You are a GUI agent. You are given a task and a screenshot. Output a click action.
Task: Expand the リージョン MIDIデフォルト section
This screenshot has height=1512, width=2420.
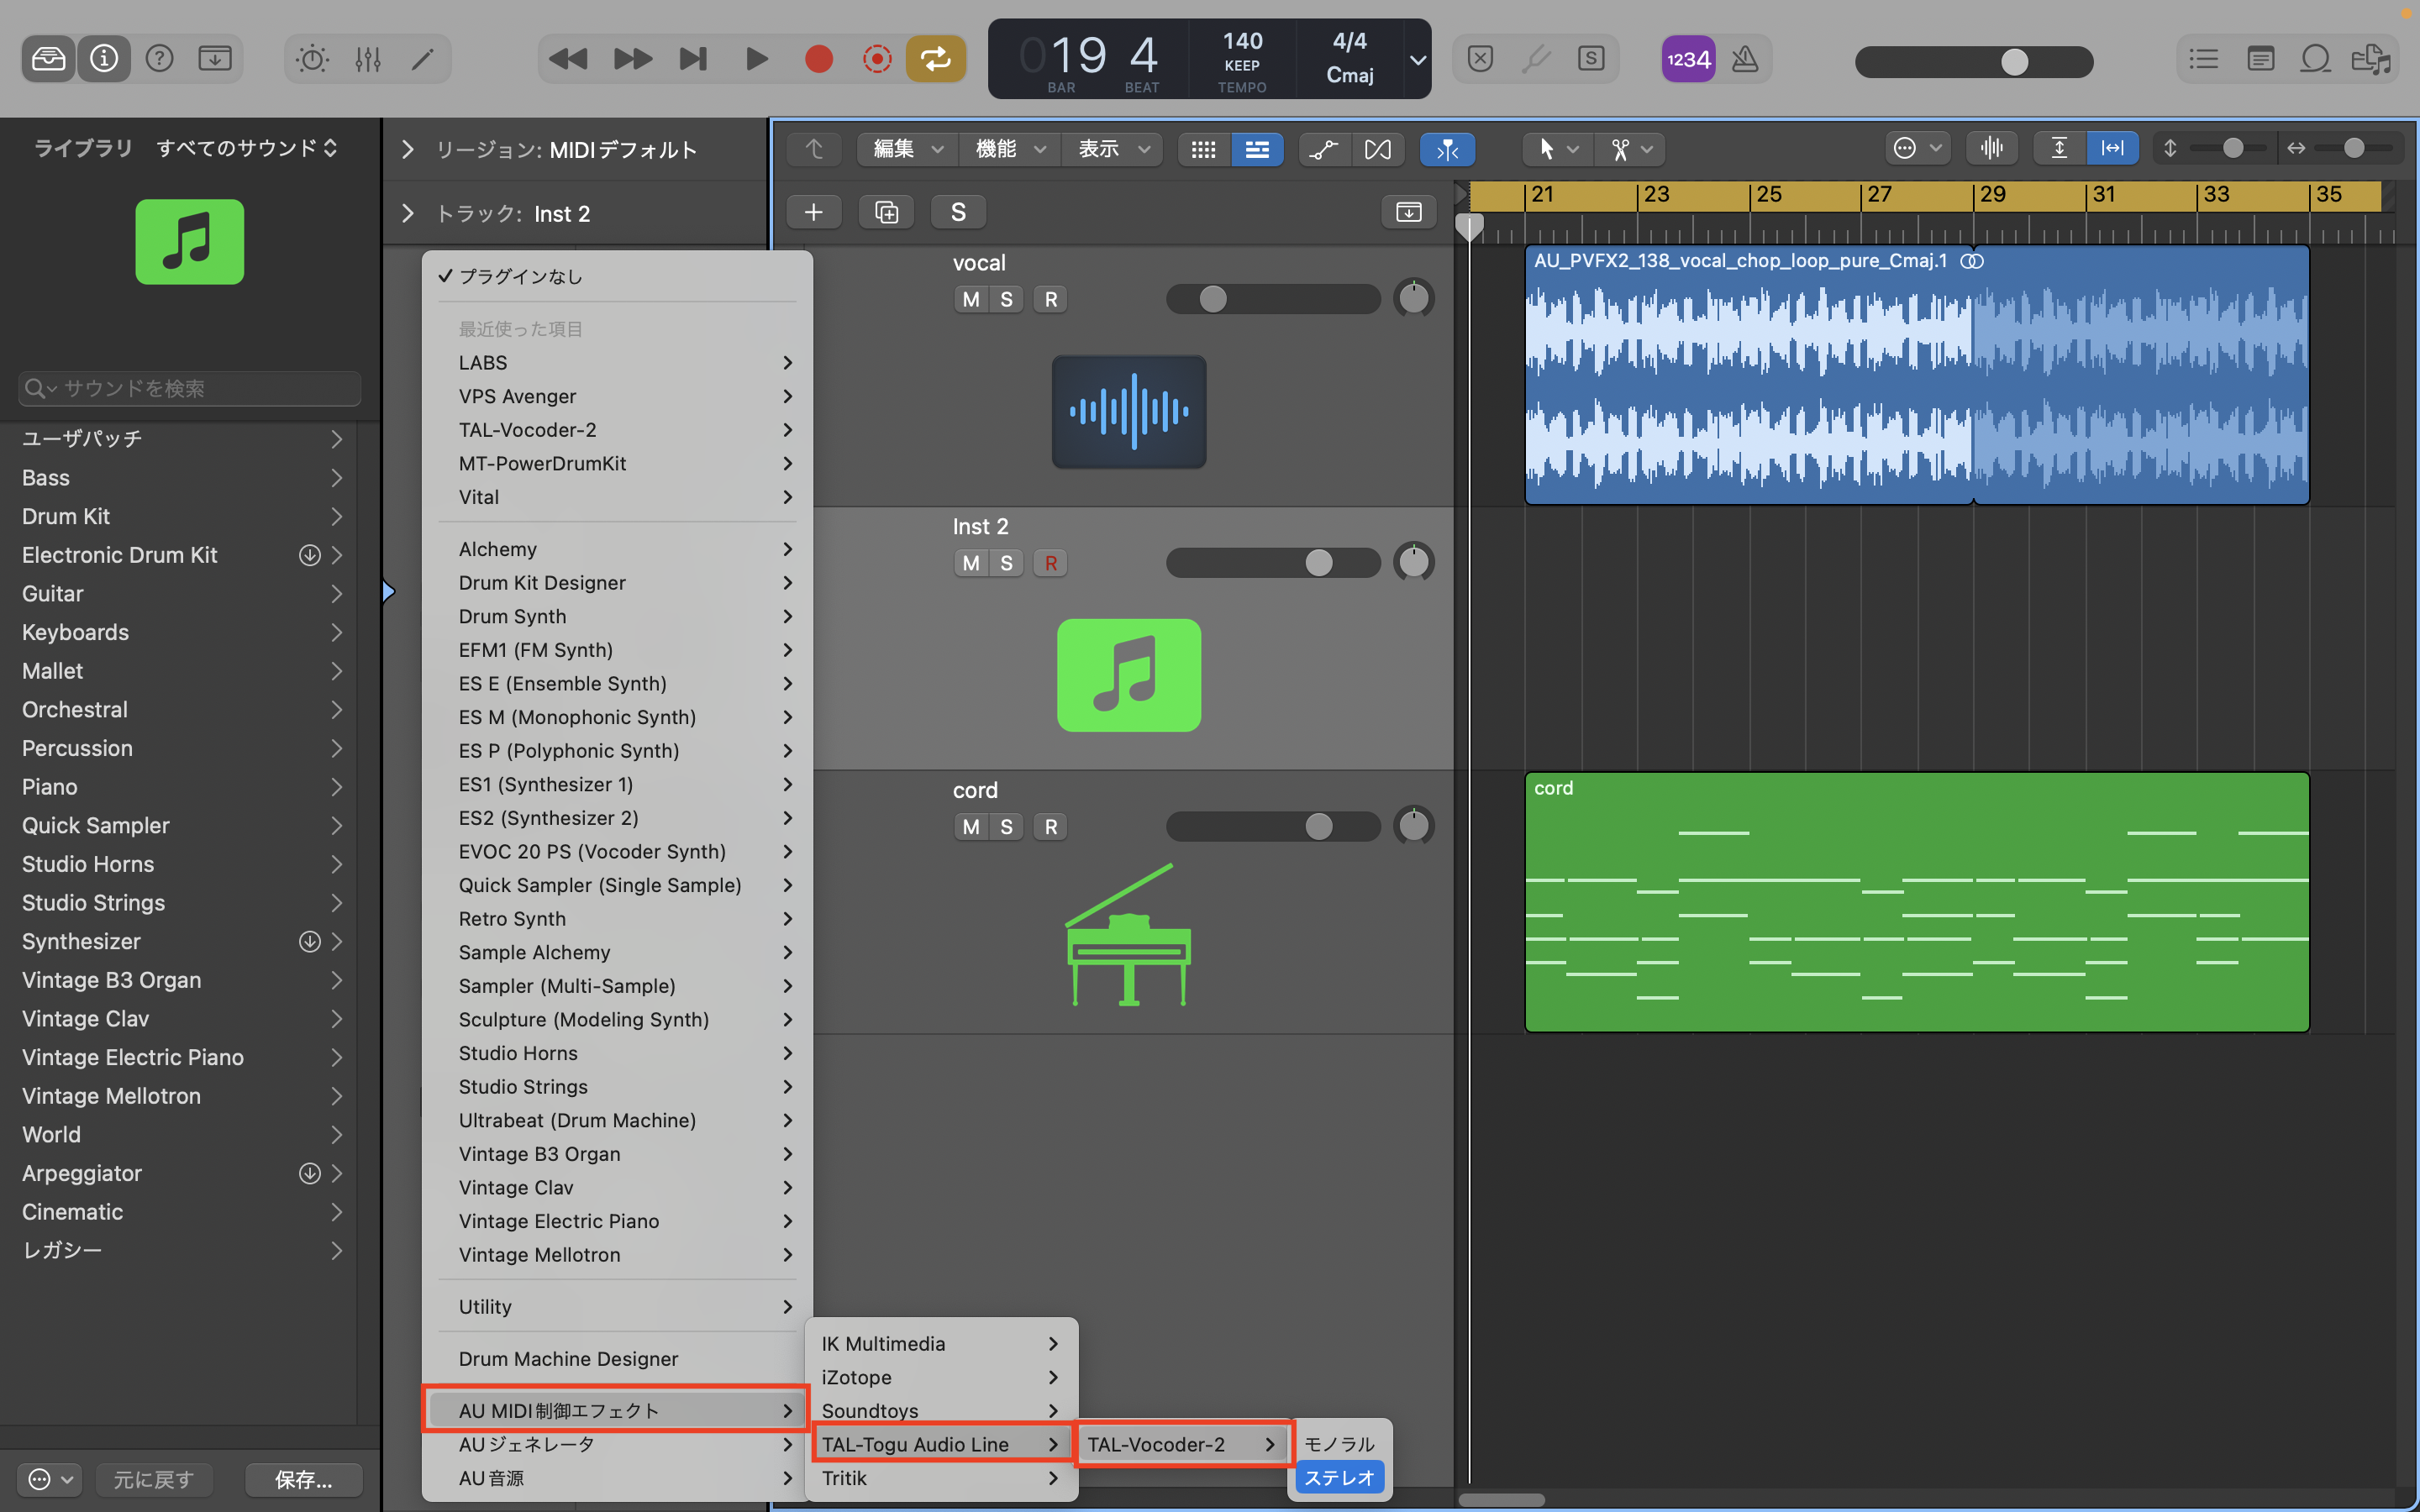click(x=407, y=150)
